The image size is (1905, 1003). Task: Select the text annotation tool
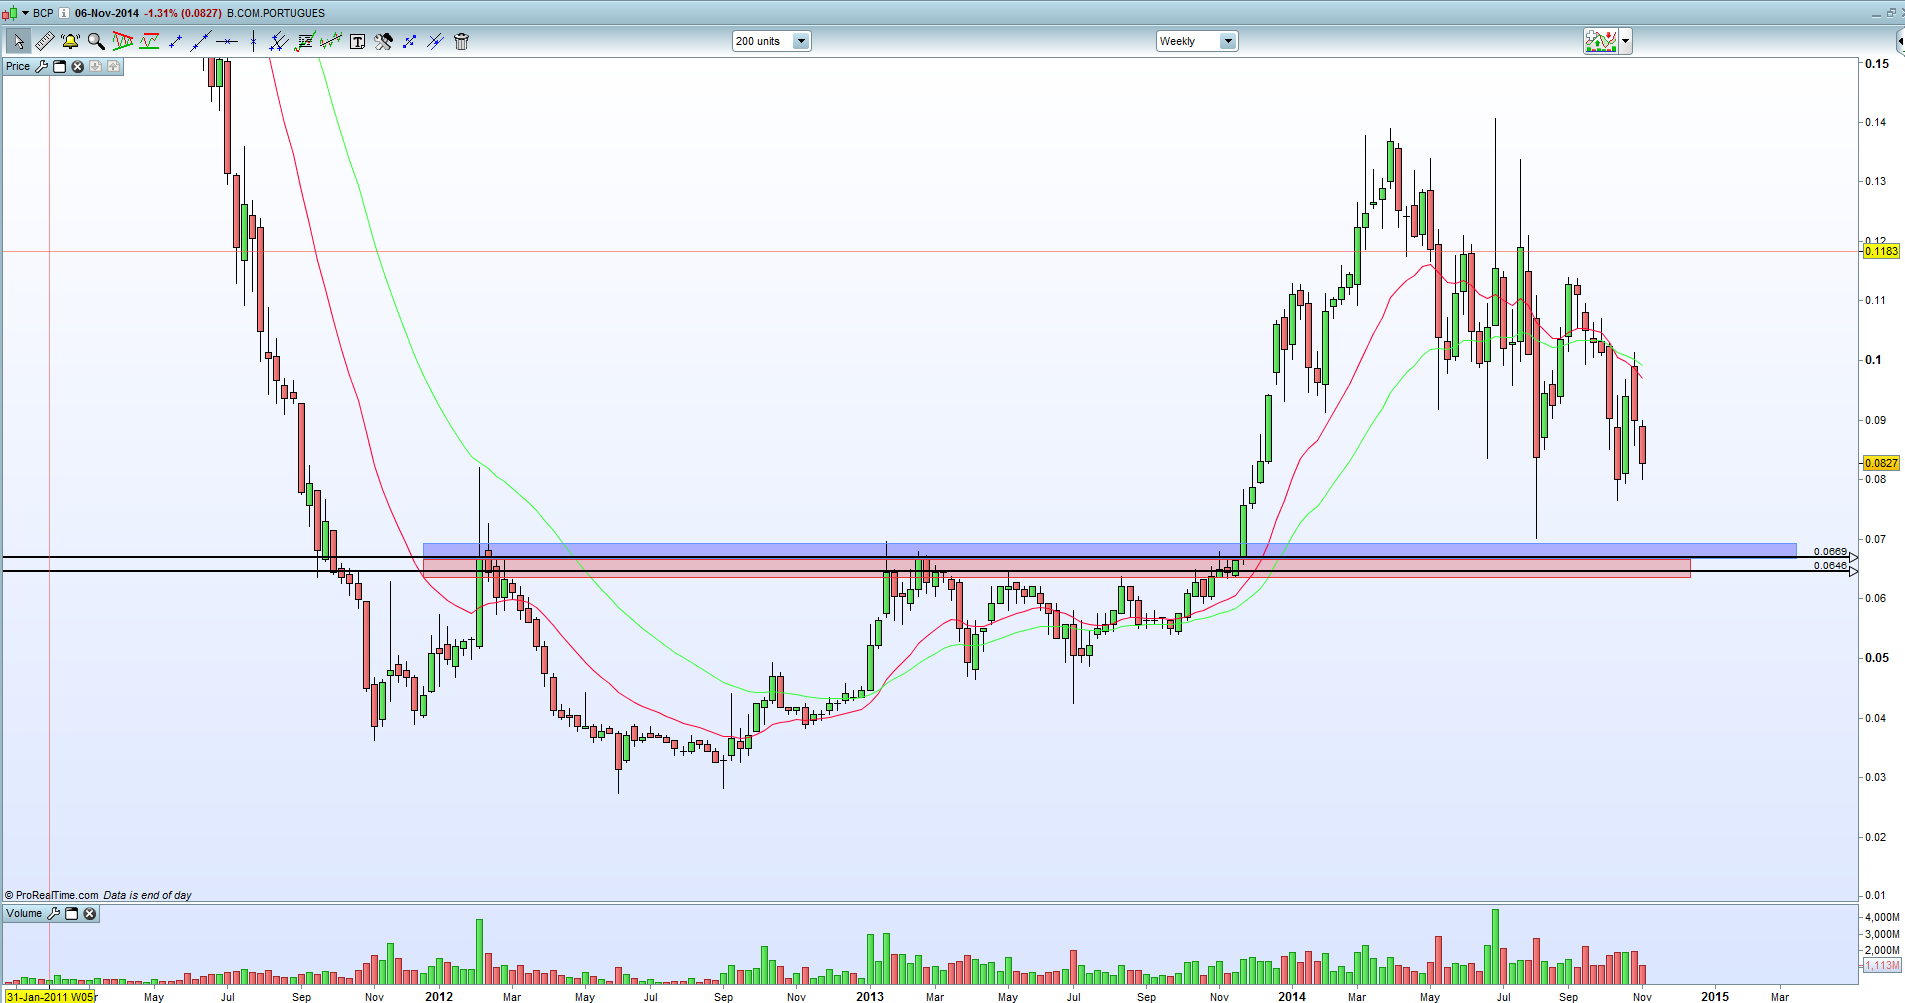click(x=357, y=41)
